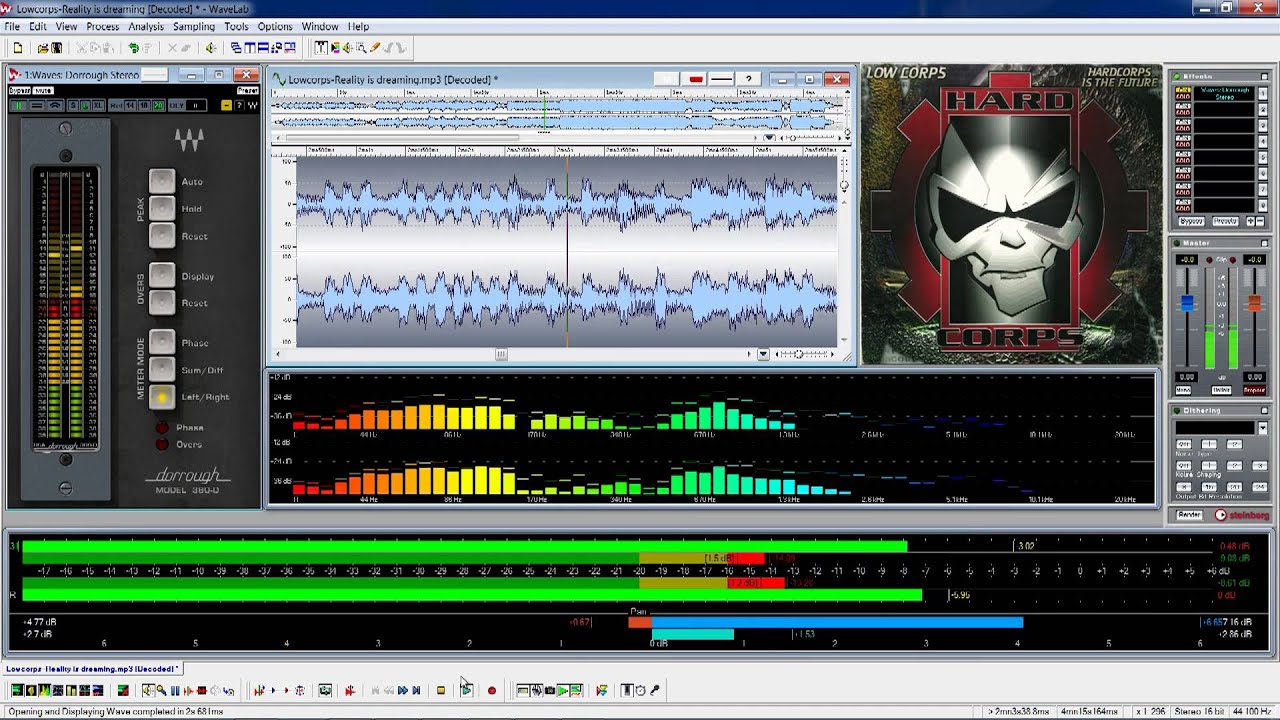Open the Dorrough plugin help question mark
Viewport: 1280px width, 720px height.
(240, 105)
